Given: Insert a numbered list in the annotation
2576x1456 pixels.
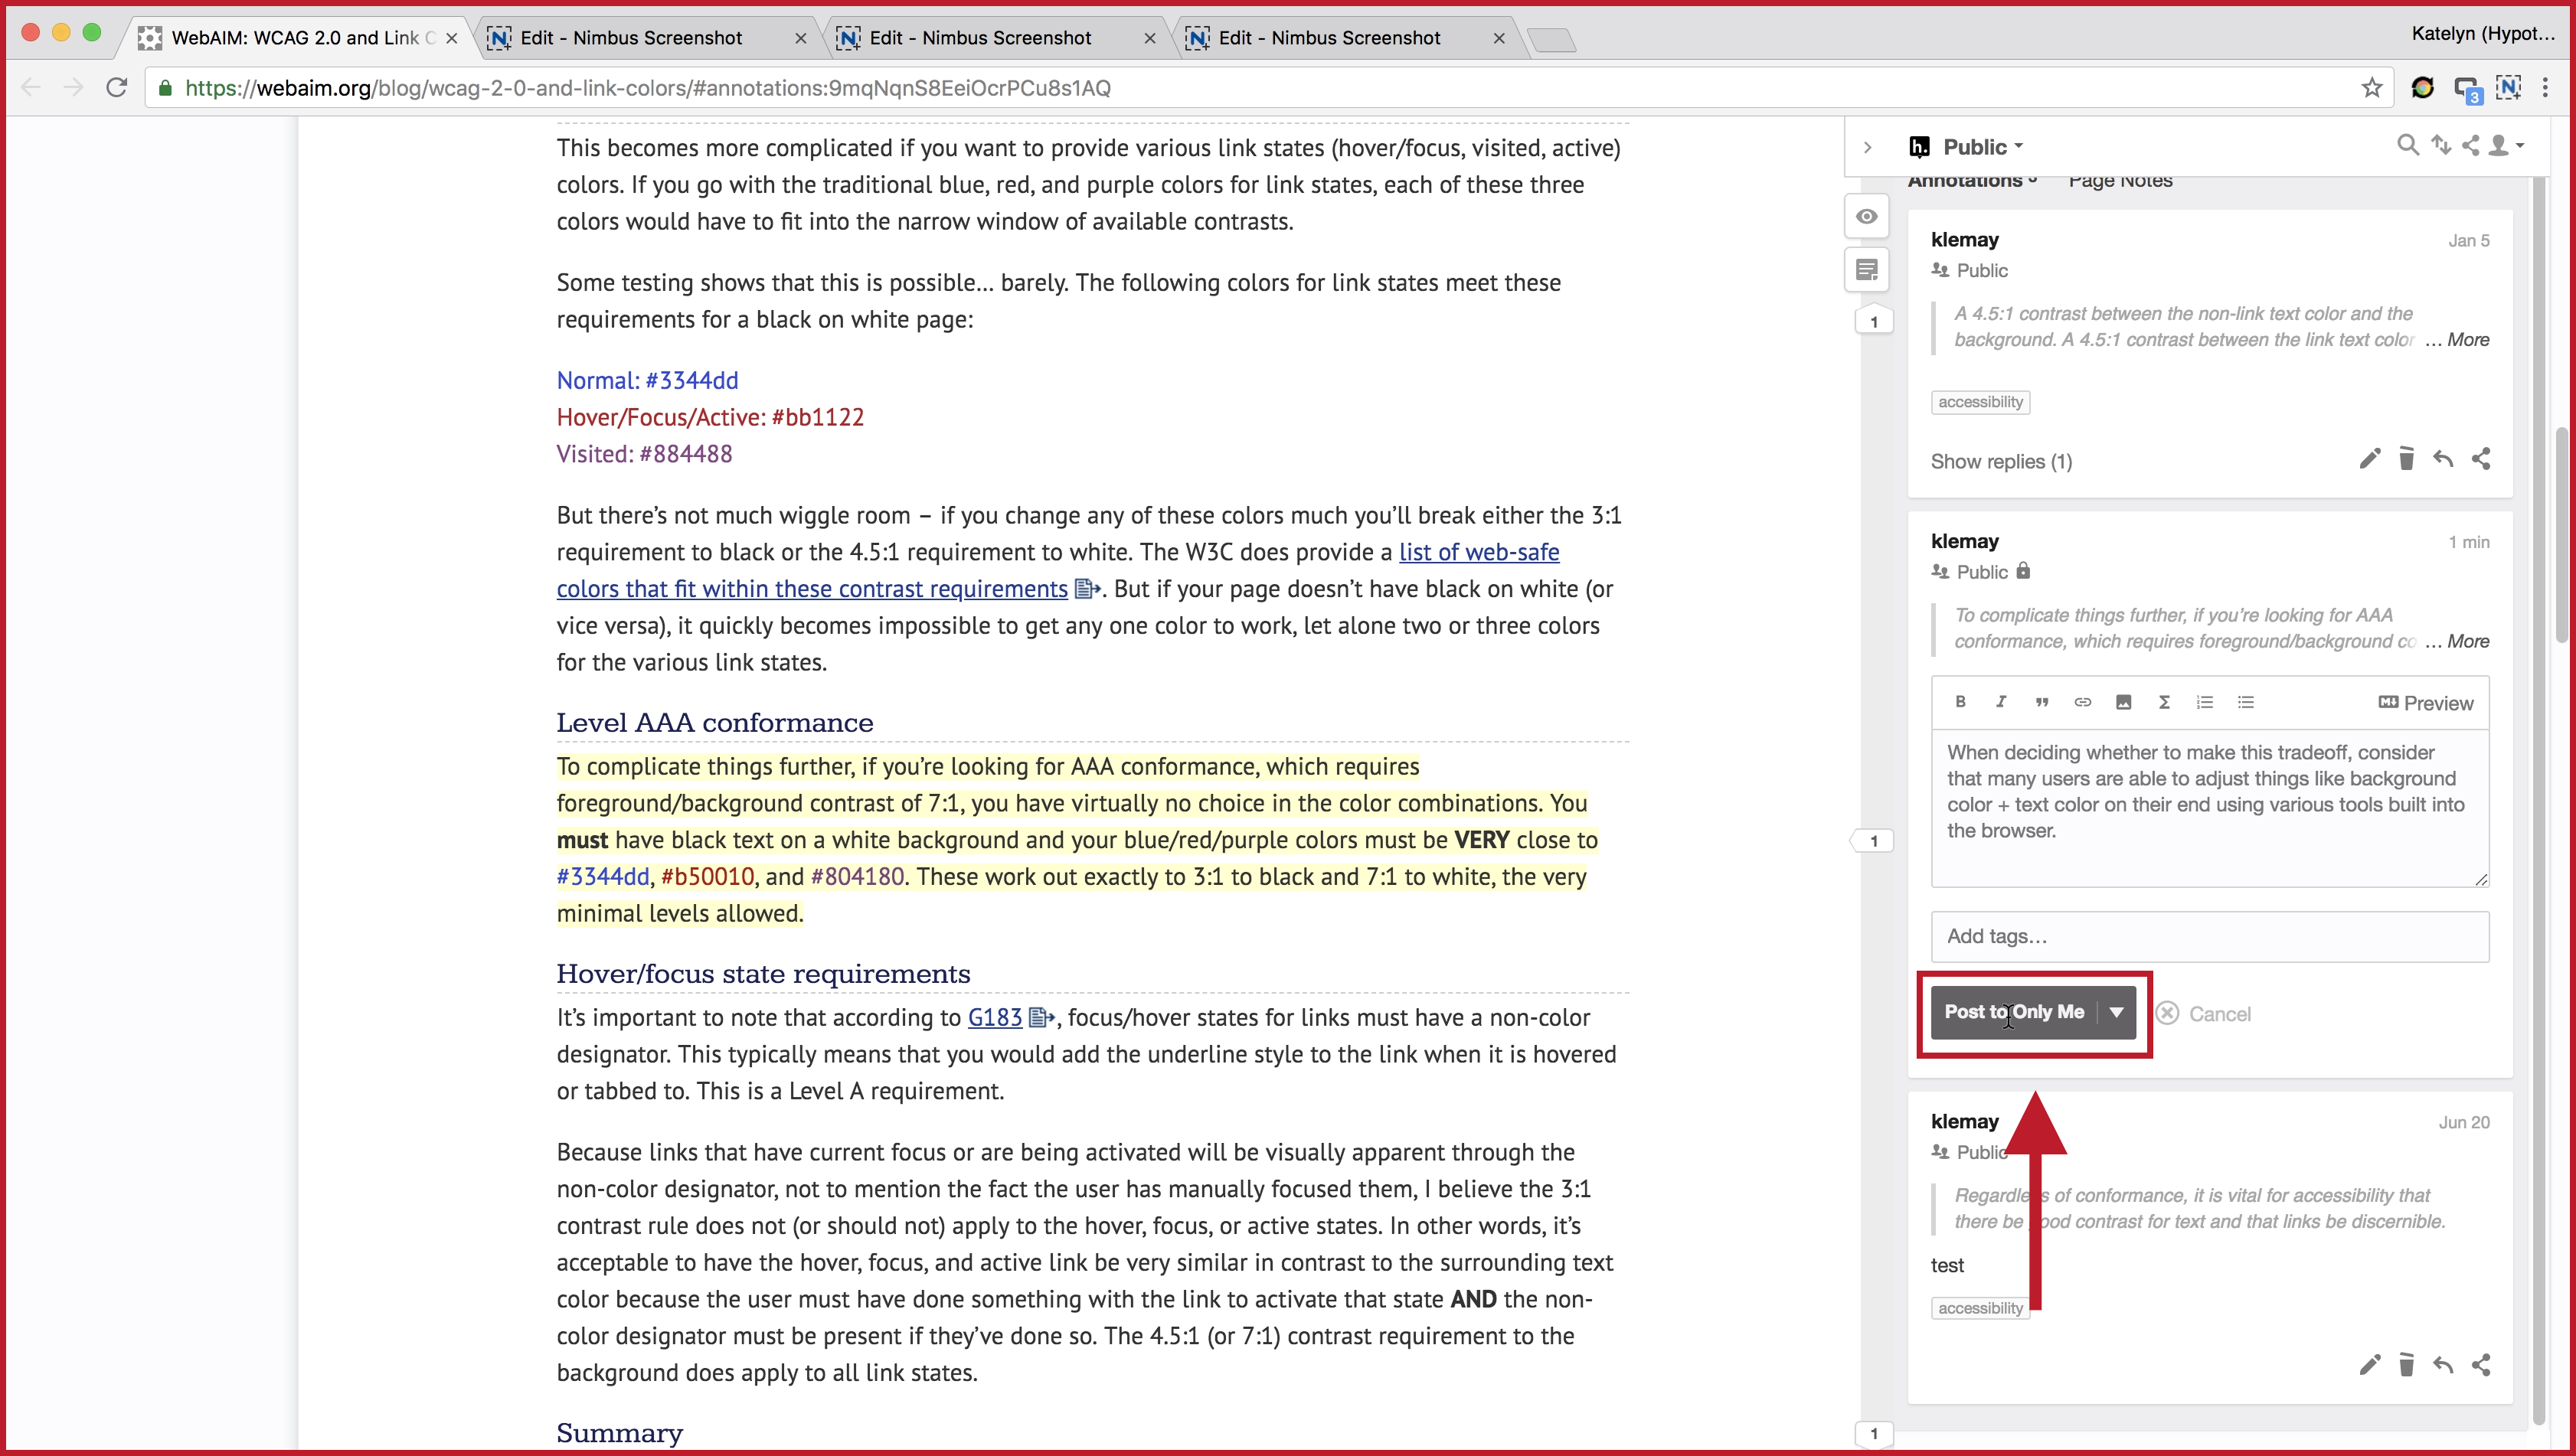Looking at the screenshot, I should click(2205, 702).
